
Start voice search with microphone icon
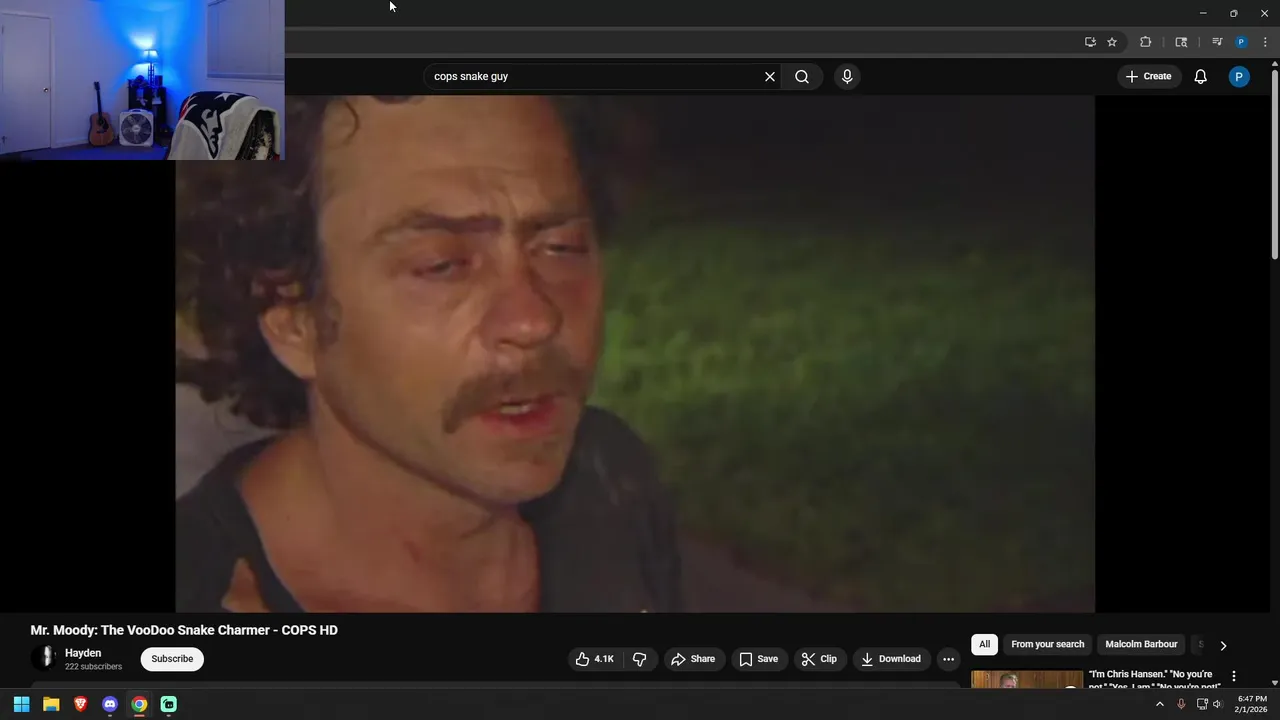(847, 76)
